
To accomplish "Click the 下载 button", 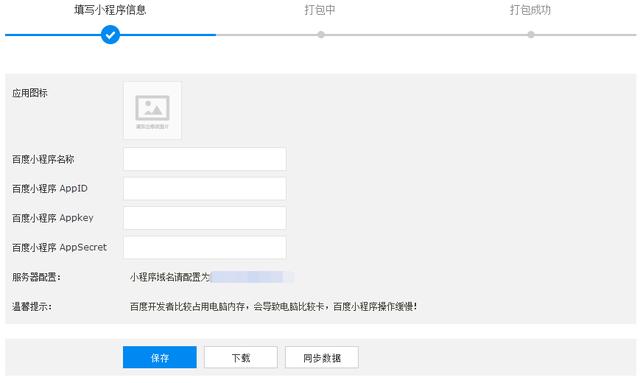I will click(241, 357).
